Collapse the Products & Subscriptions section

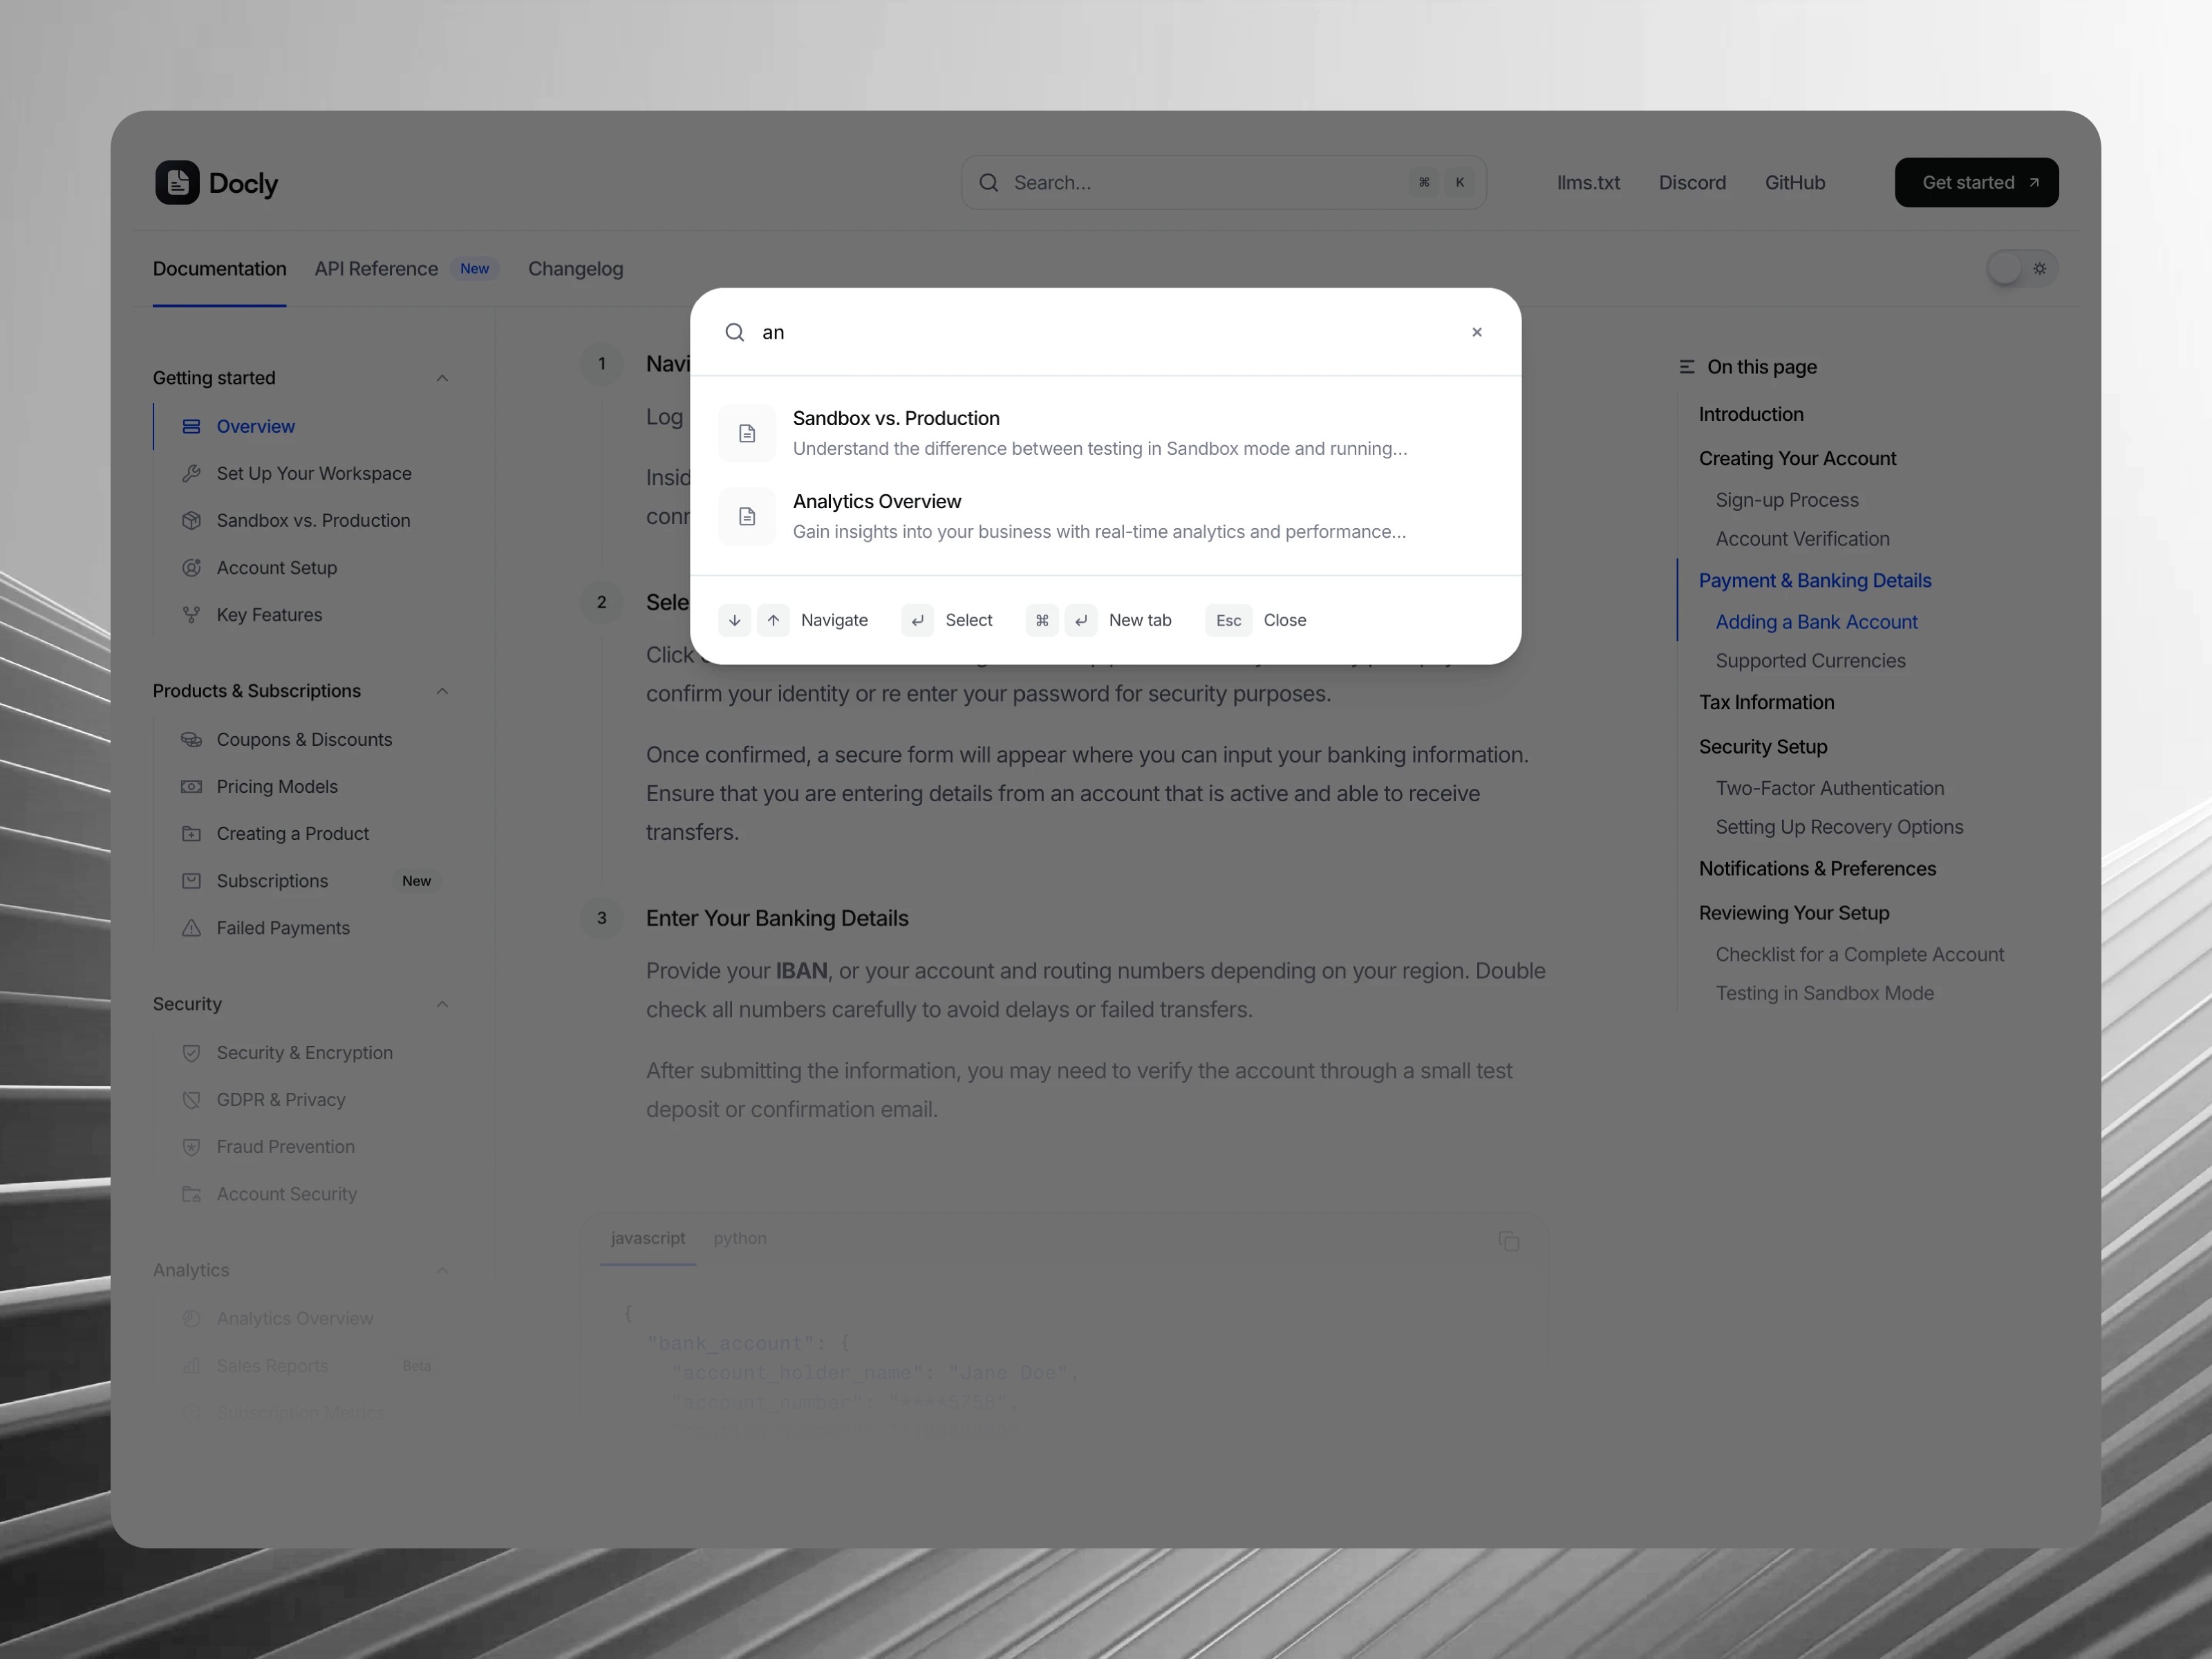tap(442, 691)
